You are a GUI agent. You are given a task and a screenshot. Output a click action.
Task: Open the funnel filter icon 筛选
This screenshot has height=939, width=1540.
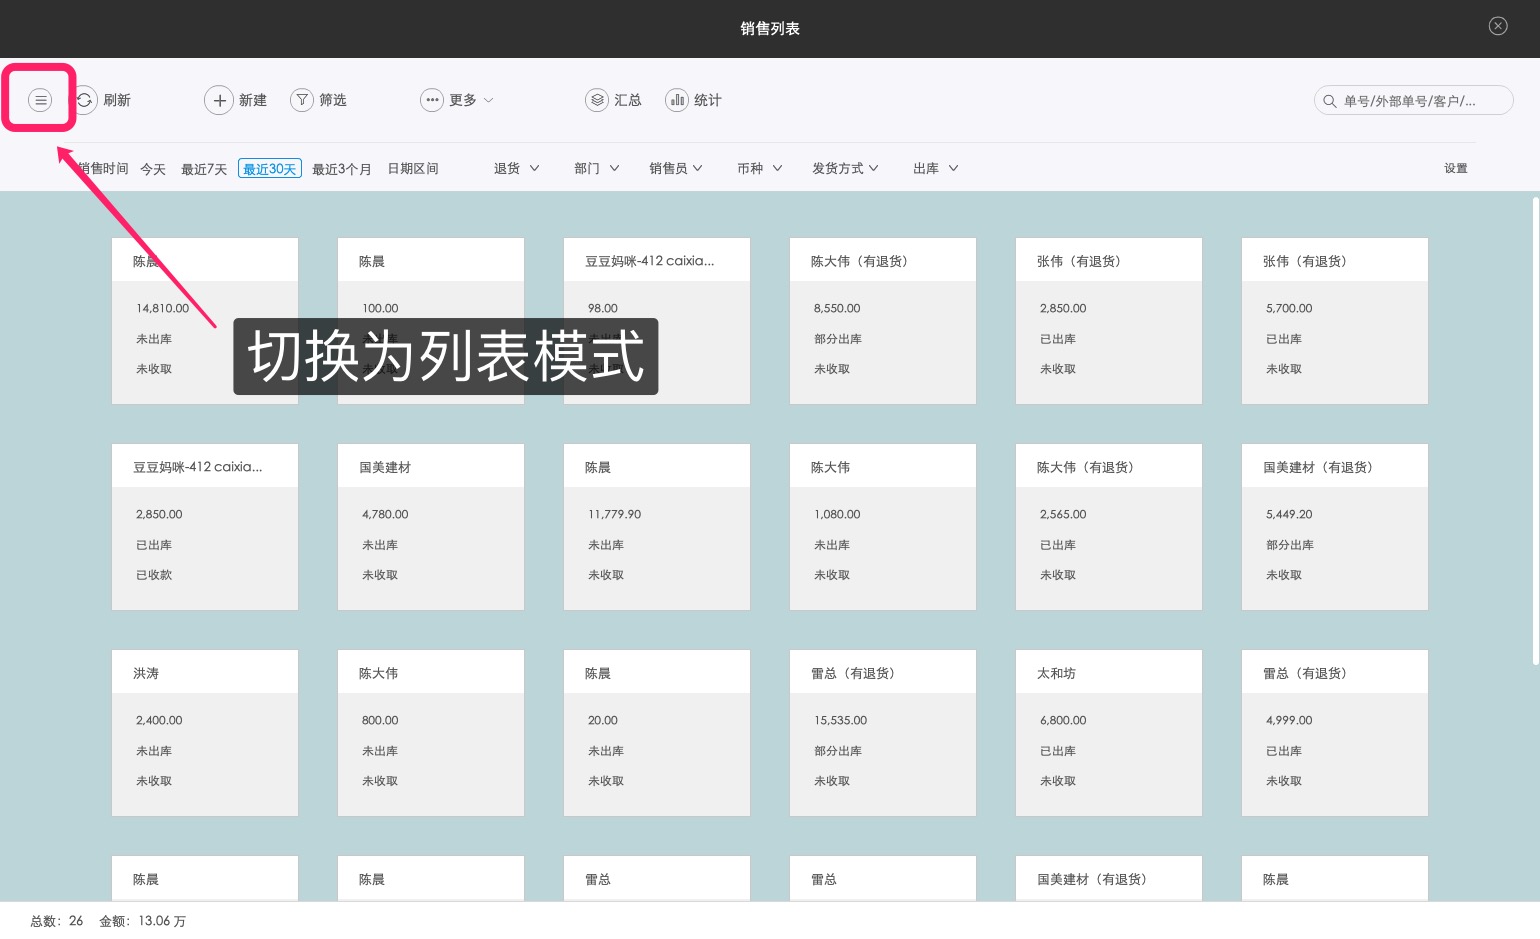pyautogui.click(x=302, y=100)
